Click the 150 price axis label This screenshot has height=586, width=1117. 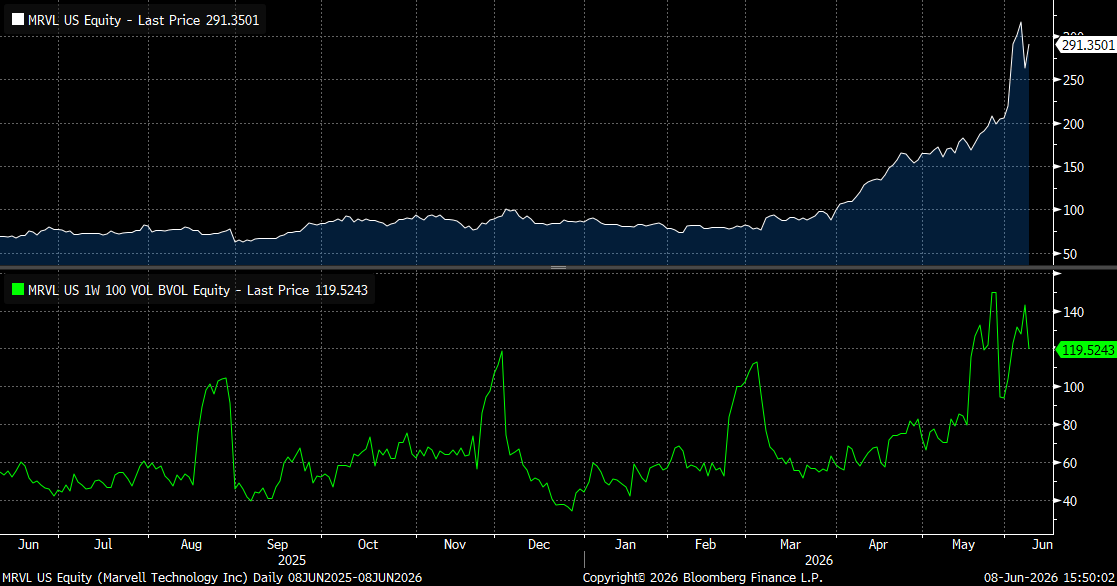pos(1073,167)
